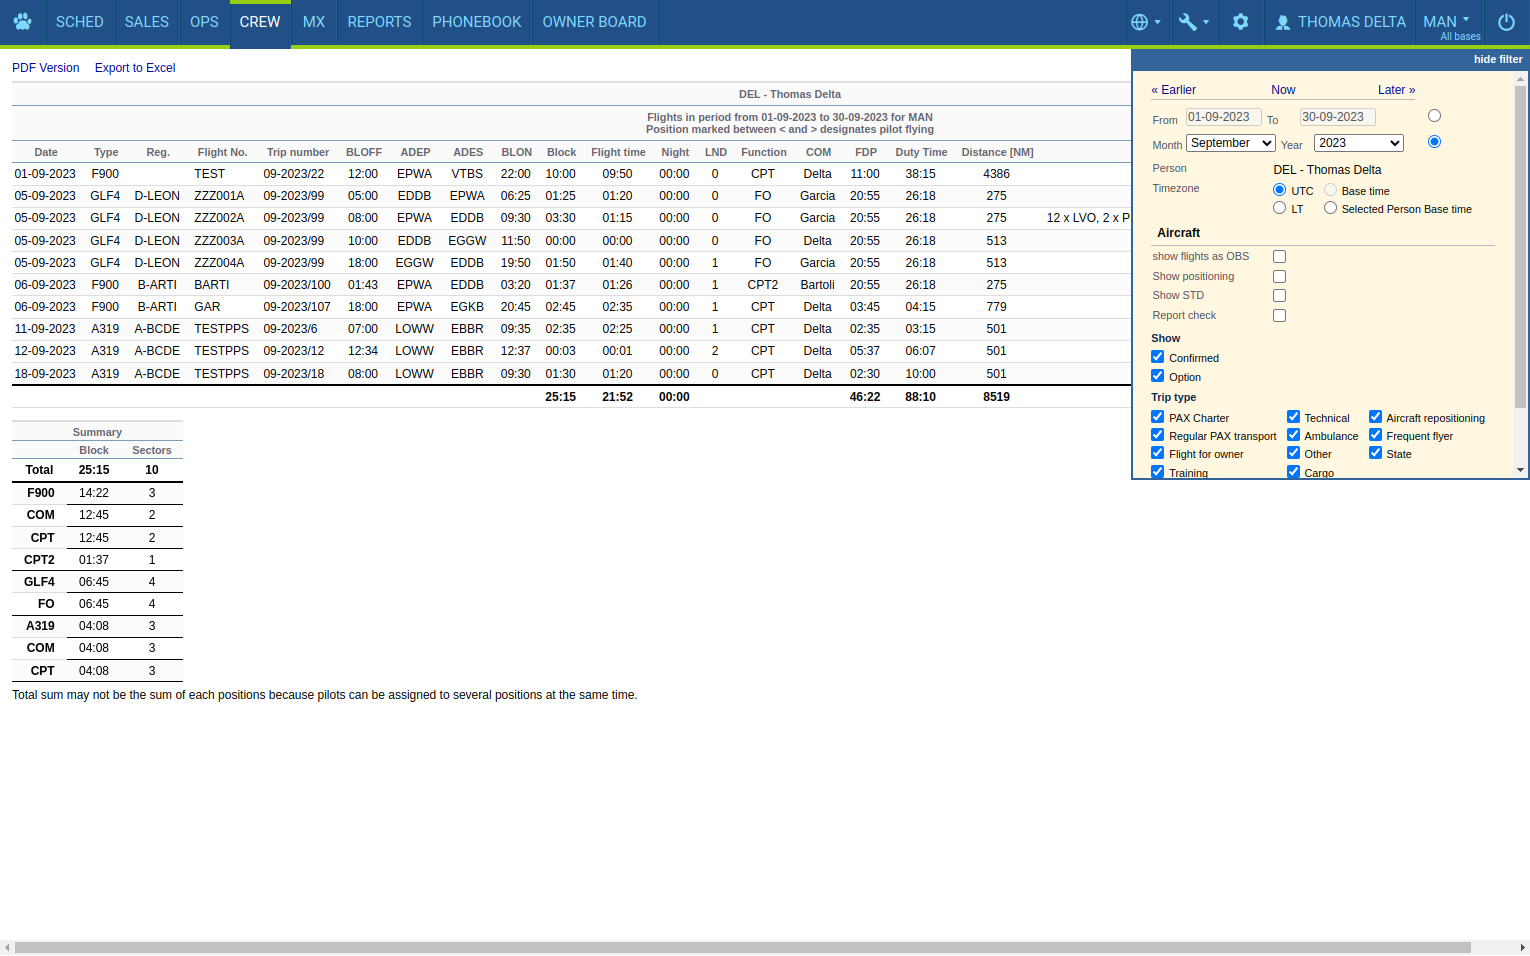Select the LT timezone radio button
1530x956 pixels.
coord(1279,208)
